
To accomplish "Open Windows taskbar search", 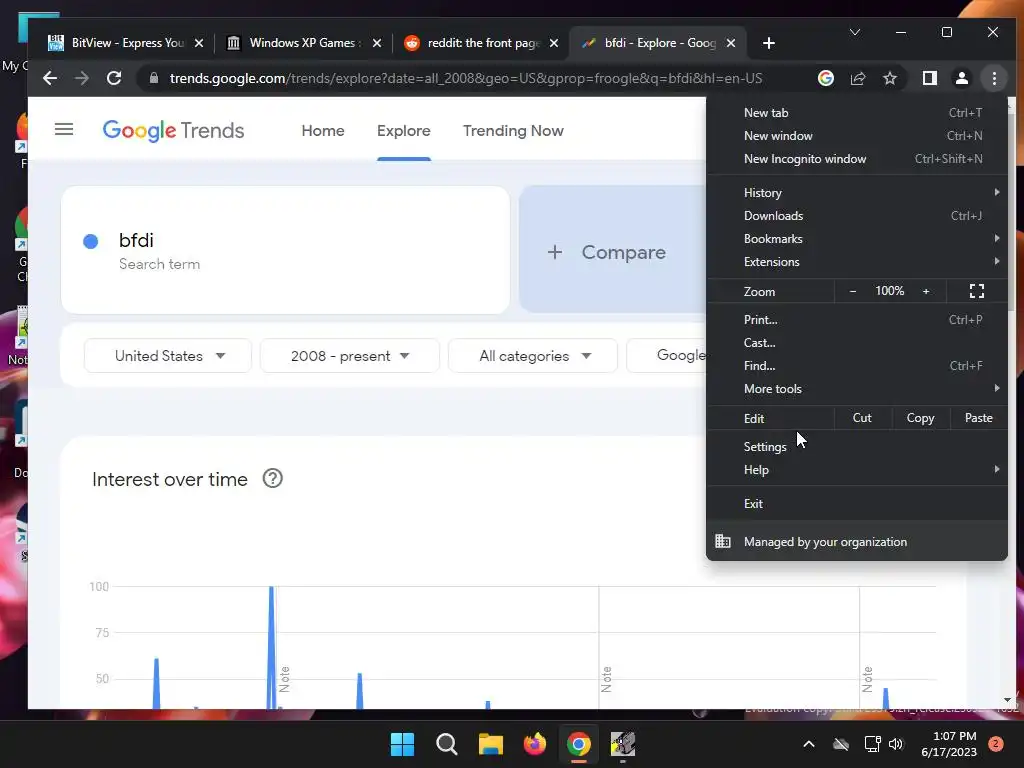I will click(x=447, y=744).
